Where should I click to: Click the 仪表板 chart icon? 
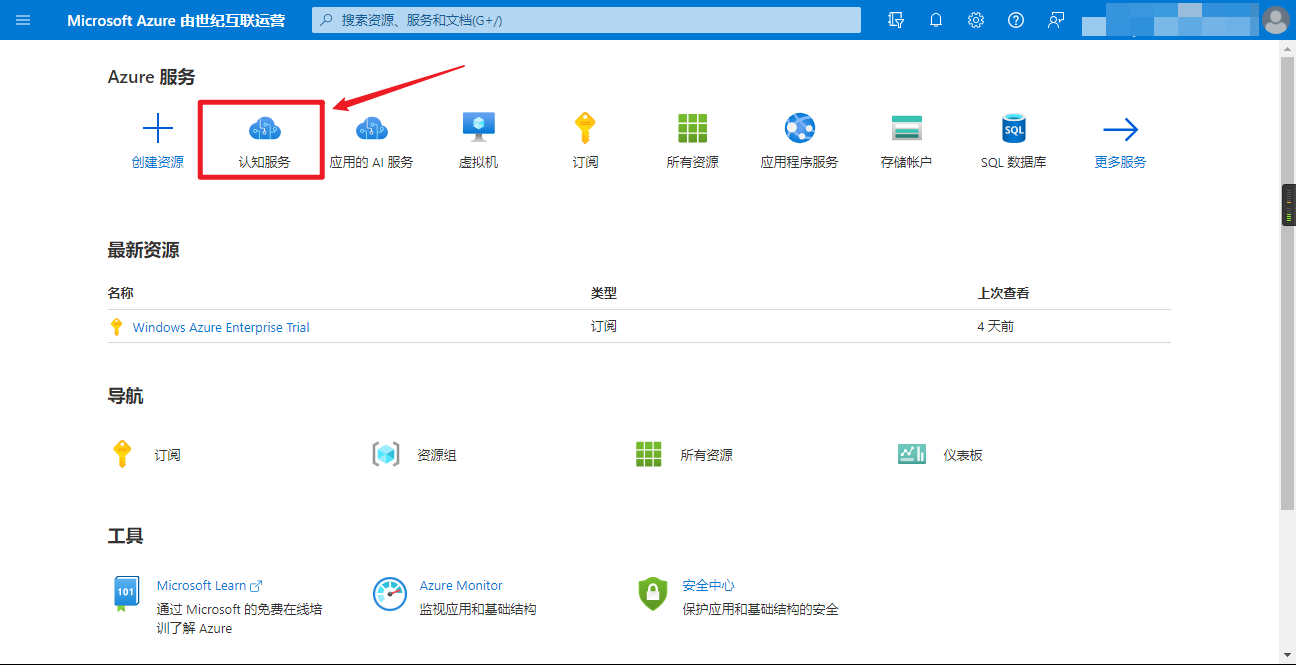[x=912, y=454]
